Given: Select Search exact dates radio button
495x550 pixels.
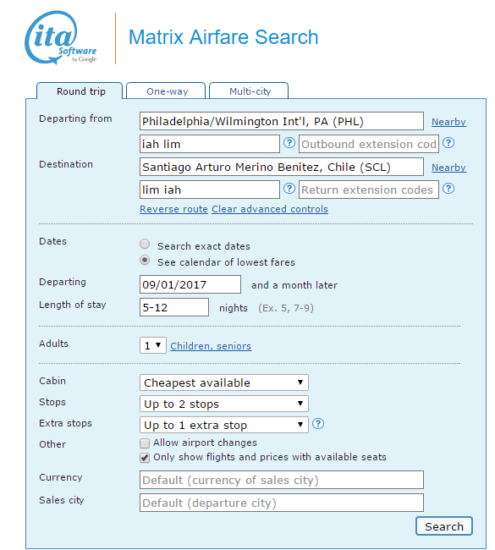Looking at the screenshot, I should click(145, 244).
